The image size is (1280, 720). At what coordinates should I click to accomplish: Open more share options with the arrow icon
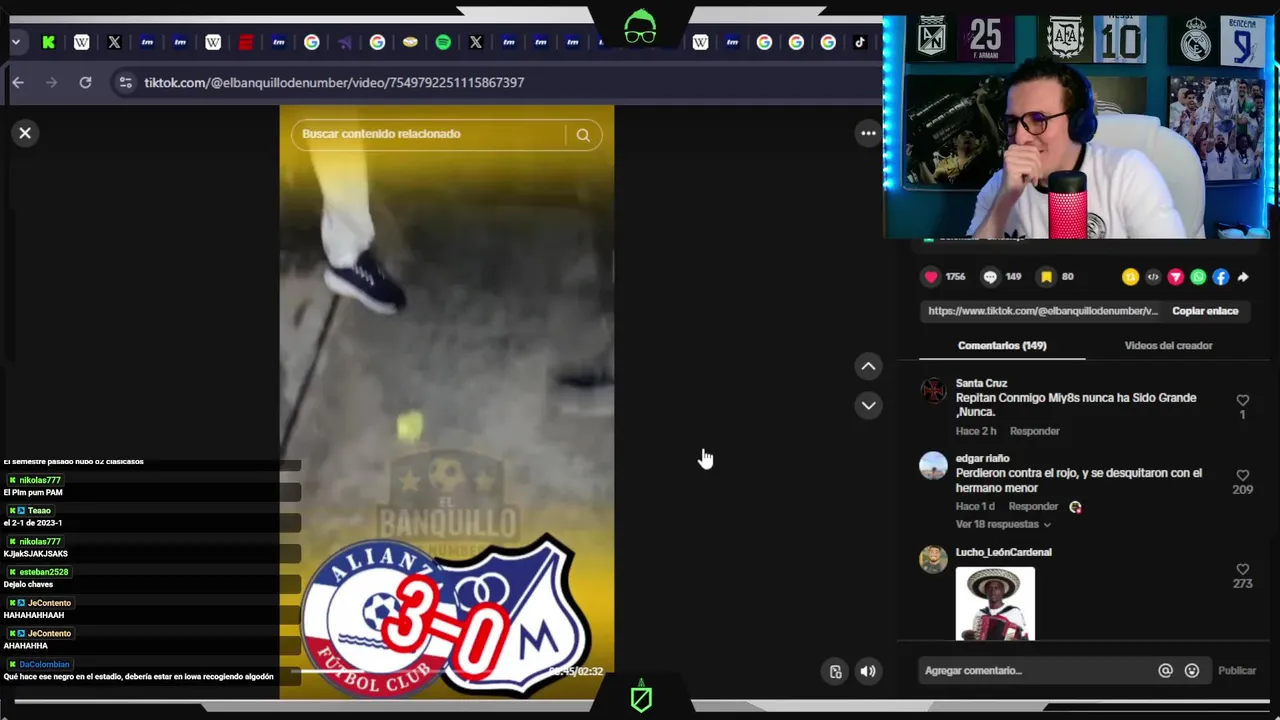click(x=1243, y=277)
